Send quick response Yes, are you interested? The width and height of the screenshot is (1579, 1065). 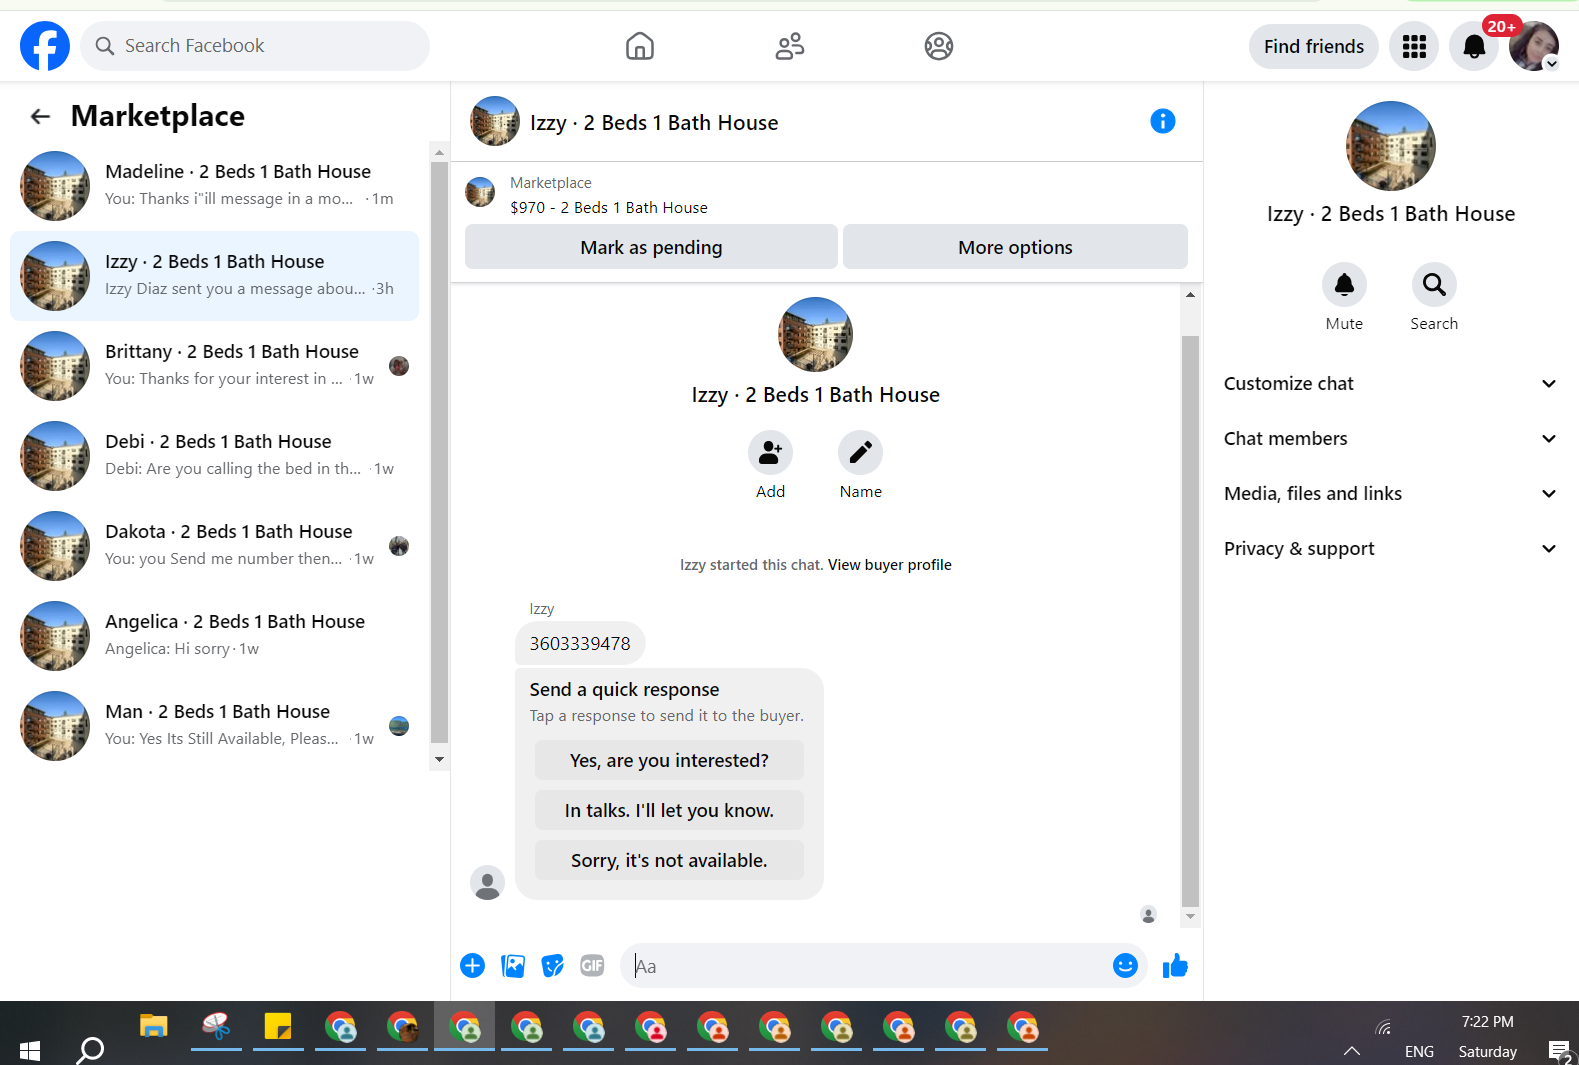pos(669,760)
